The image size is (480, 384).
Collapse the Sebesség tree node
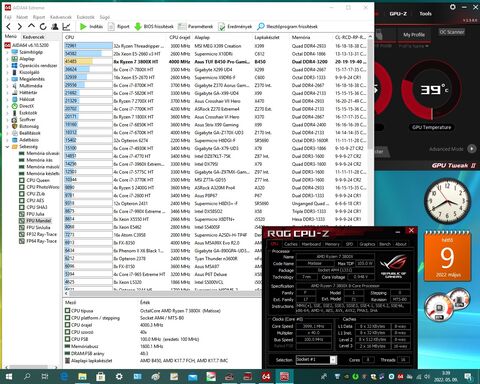[8, 147]
